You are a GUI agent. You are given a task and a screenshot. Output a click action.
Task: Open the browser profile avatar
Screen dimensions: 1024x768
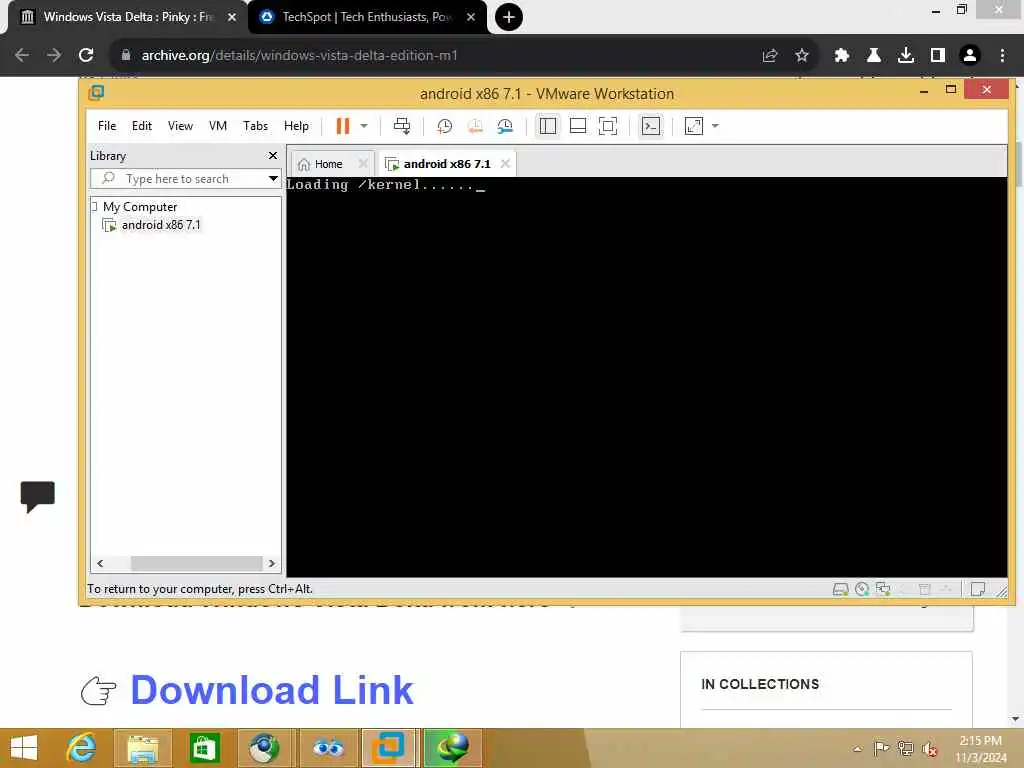coord(970,56)
